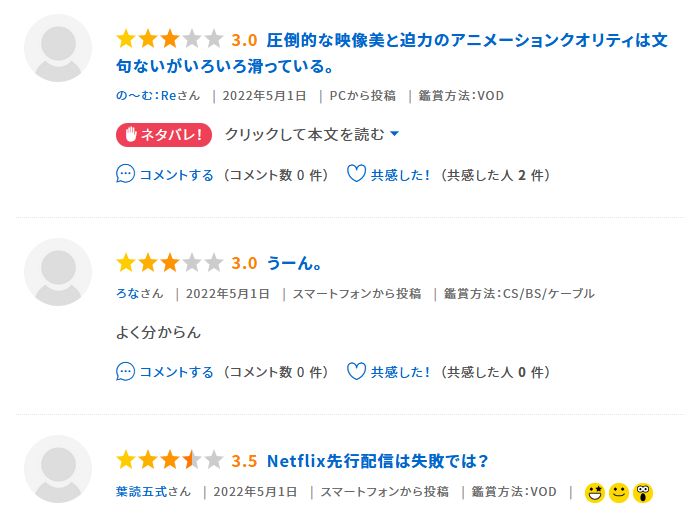Click コメントする text on ろな's review
Image resolution: width=691 pixels, height=518 pixels.
point(176,372)
